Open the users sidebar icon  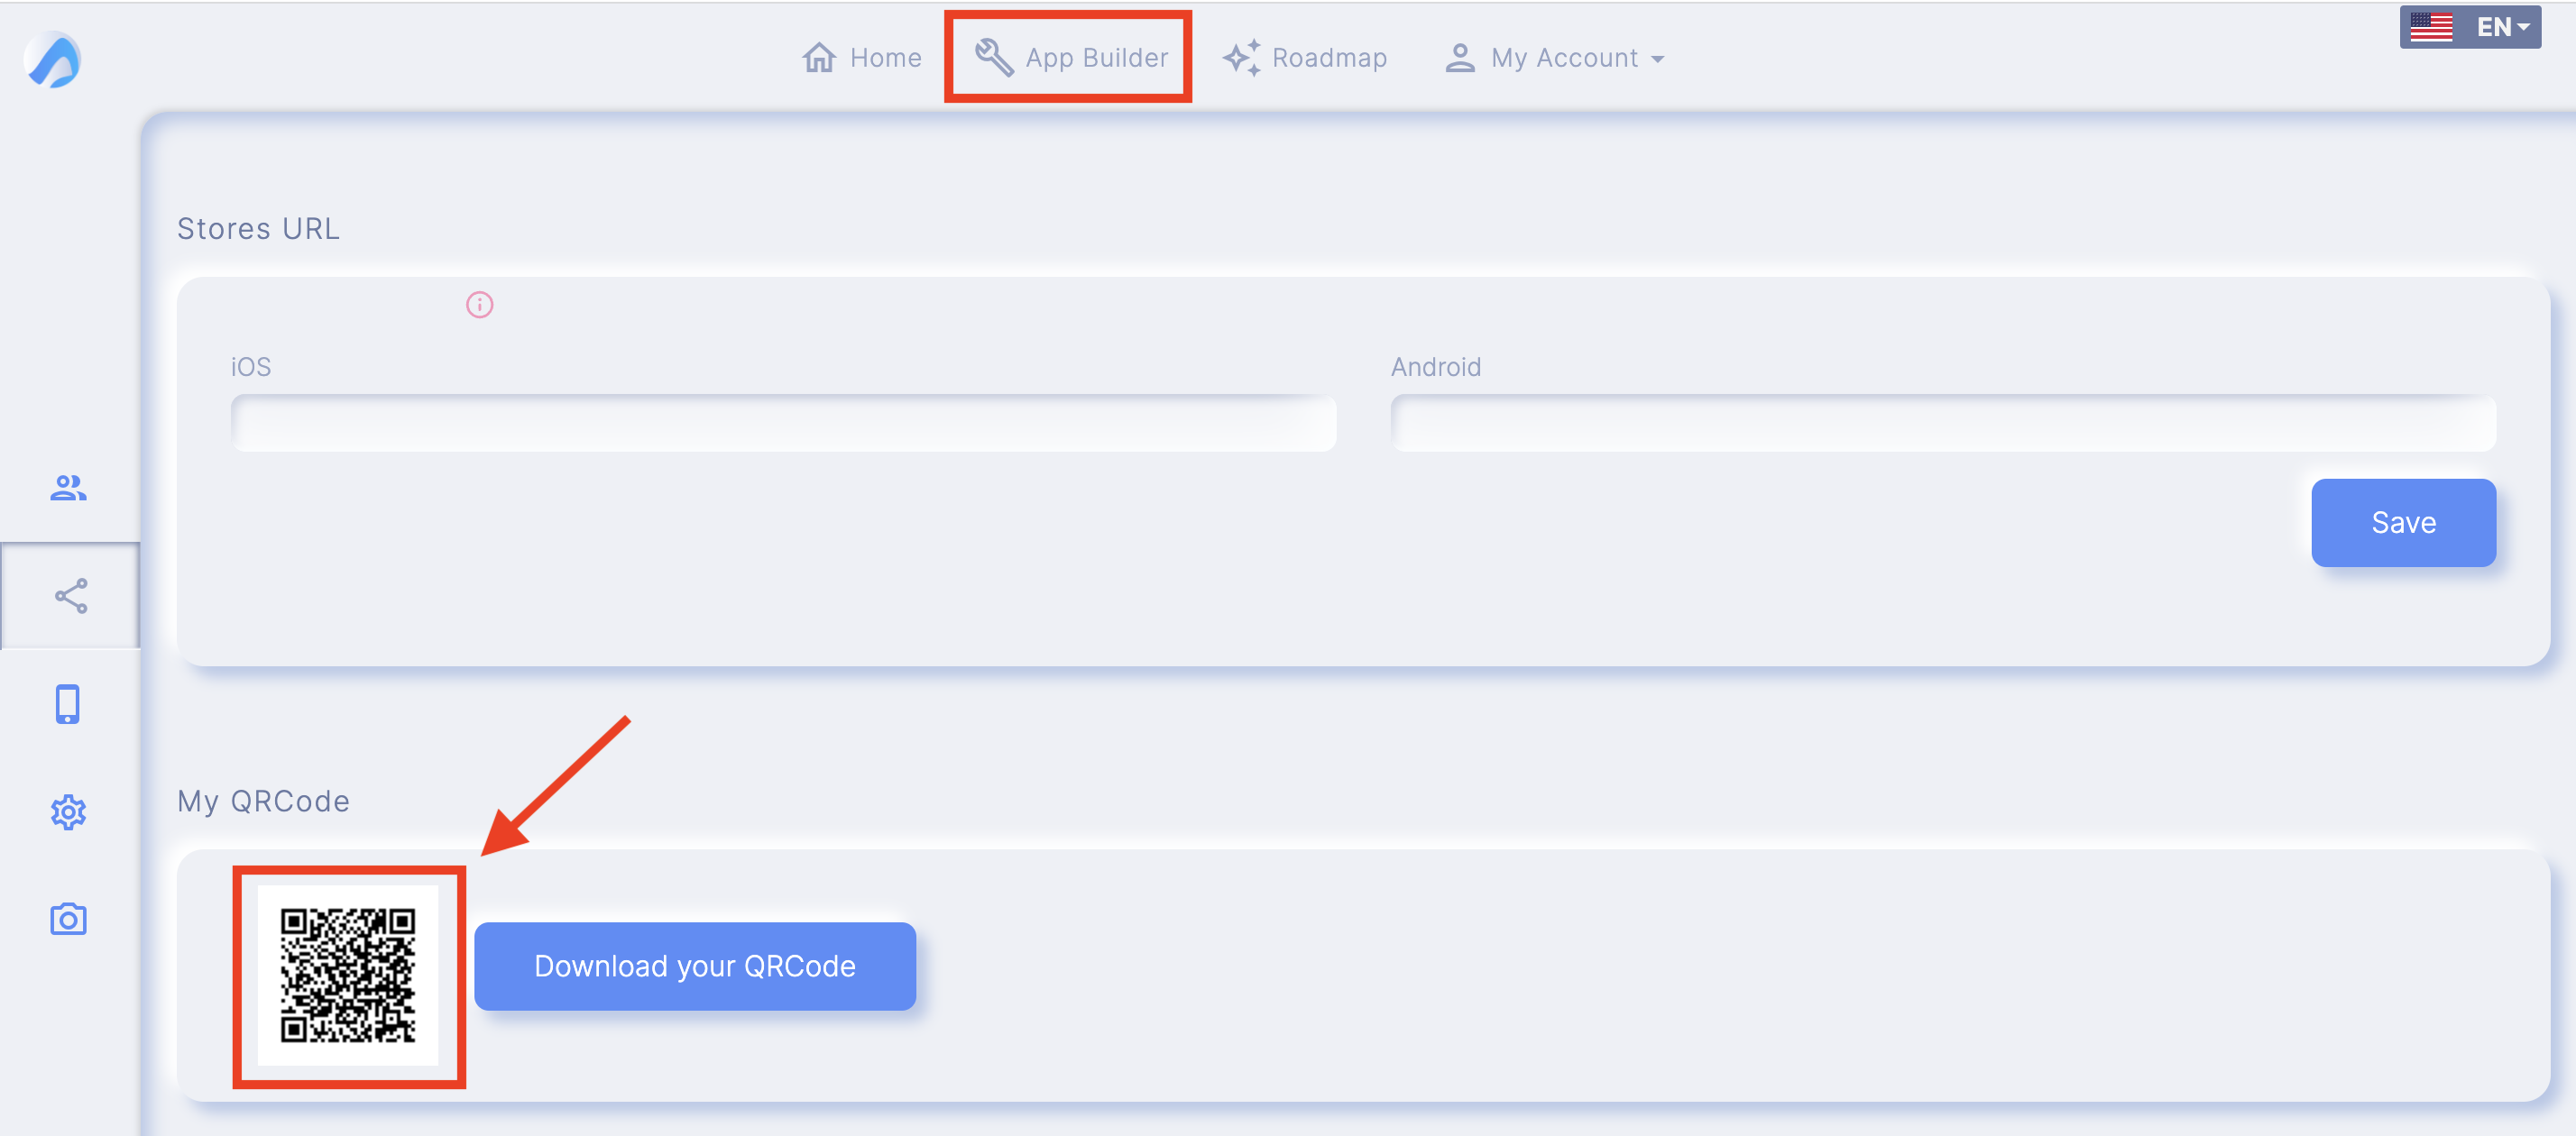point(68,488)
